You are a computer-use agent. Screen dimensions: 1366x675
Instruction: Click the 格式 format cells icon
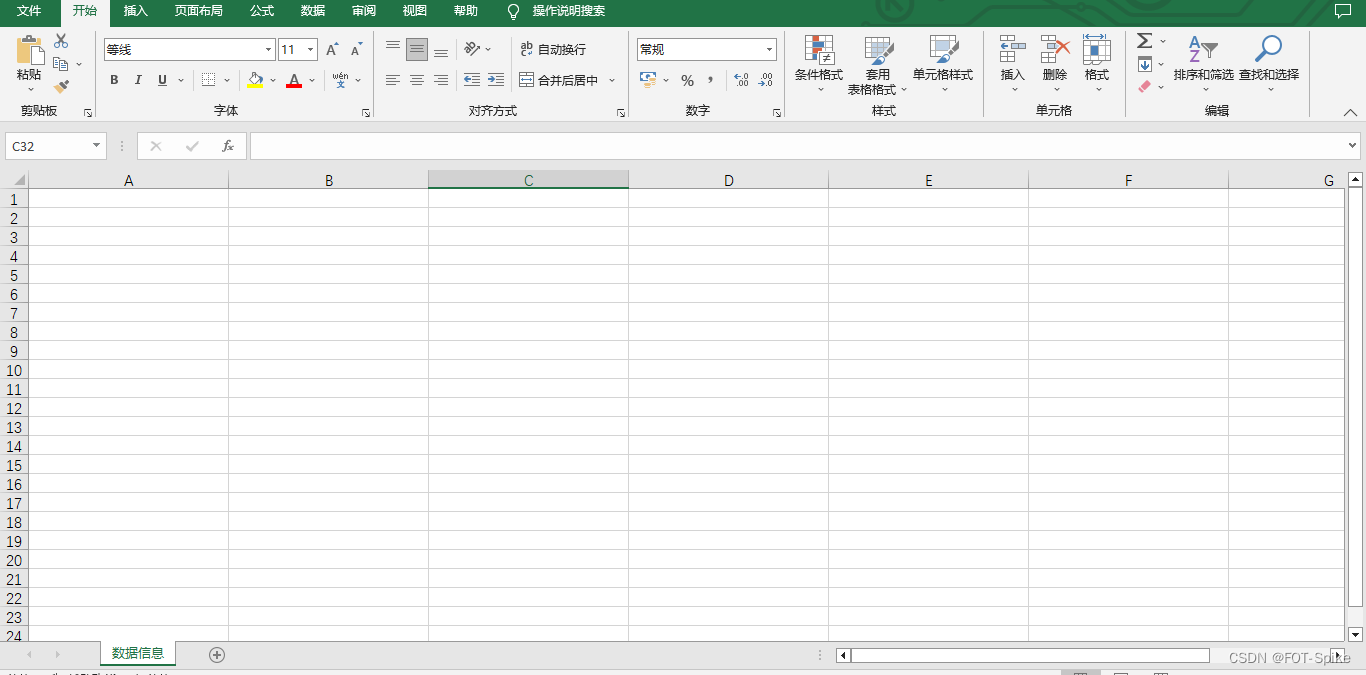coord(1097,49)
